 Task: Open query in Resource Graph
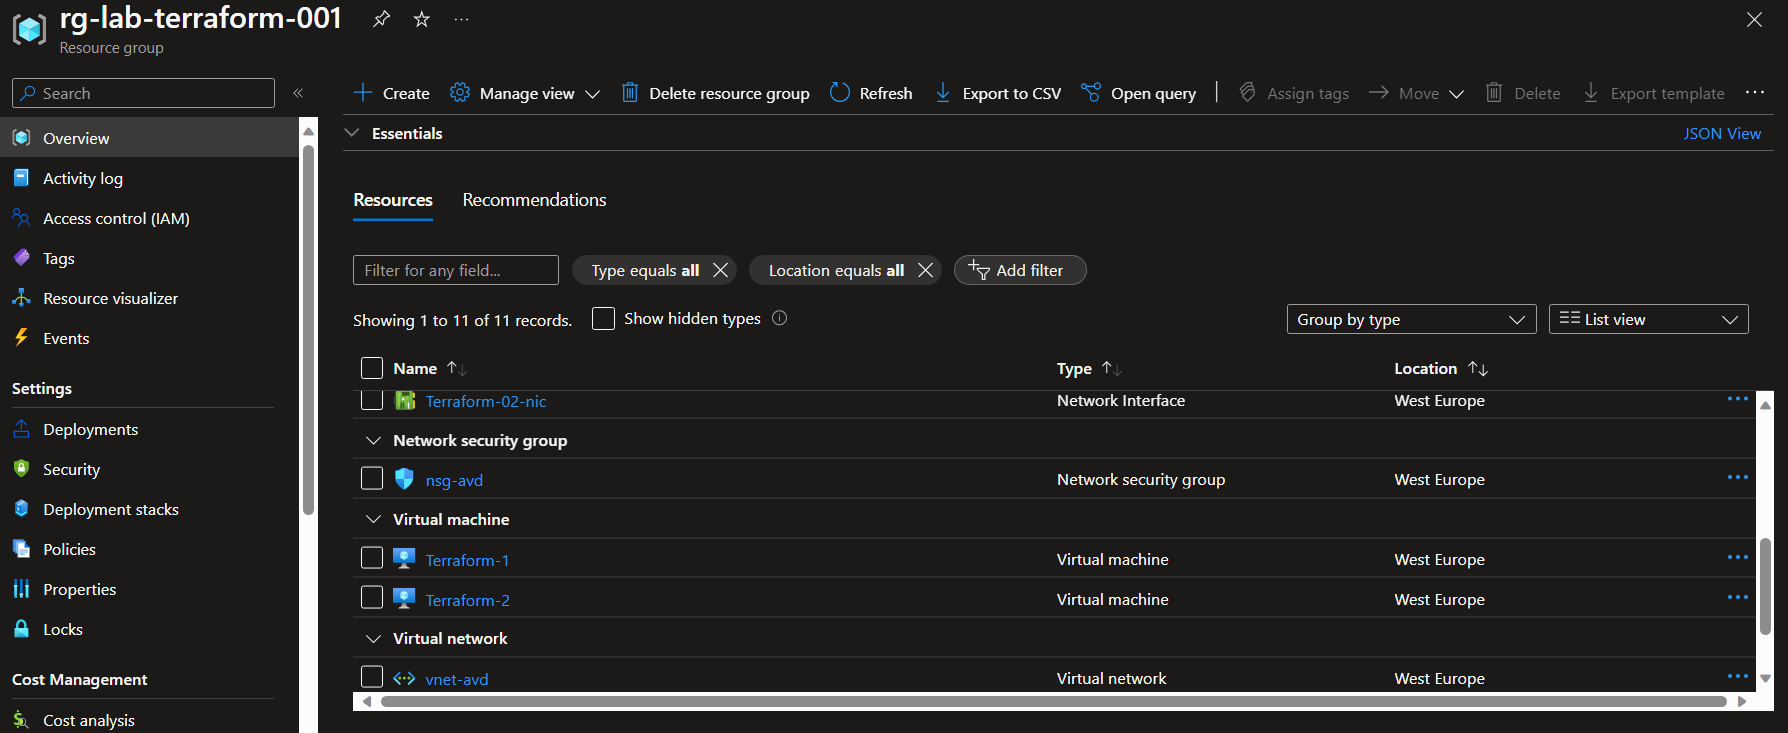(1138, 93)
